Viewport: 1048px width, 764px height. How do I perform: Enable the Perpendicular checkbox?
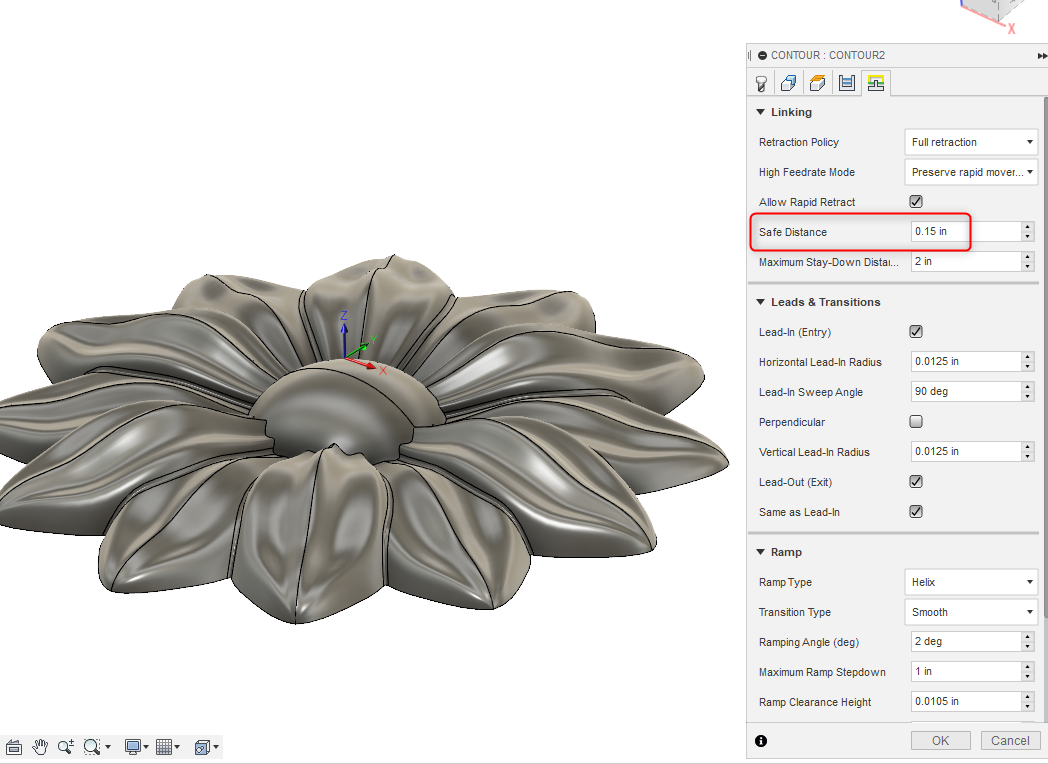tap(915, 421)
